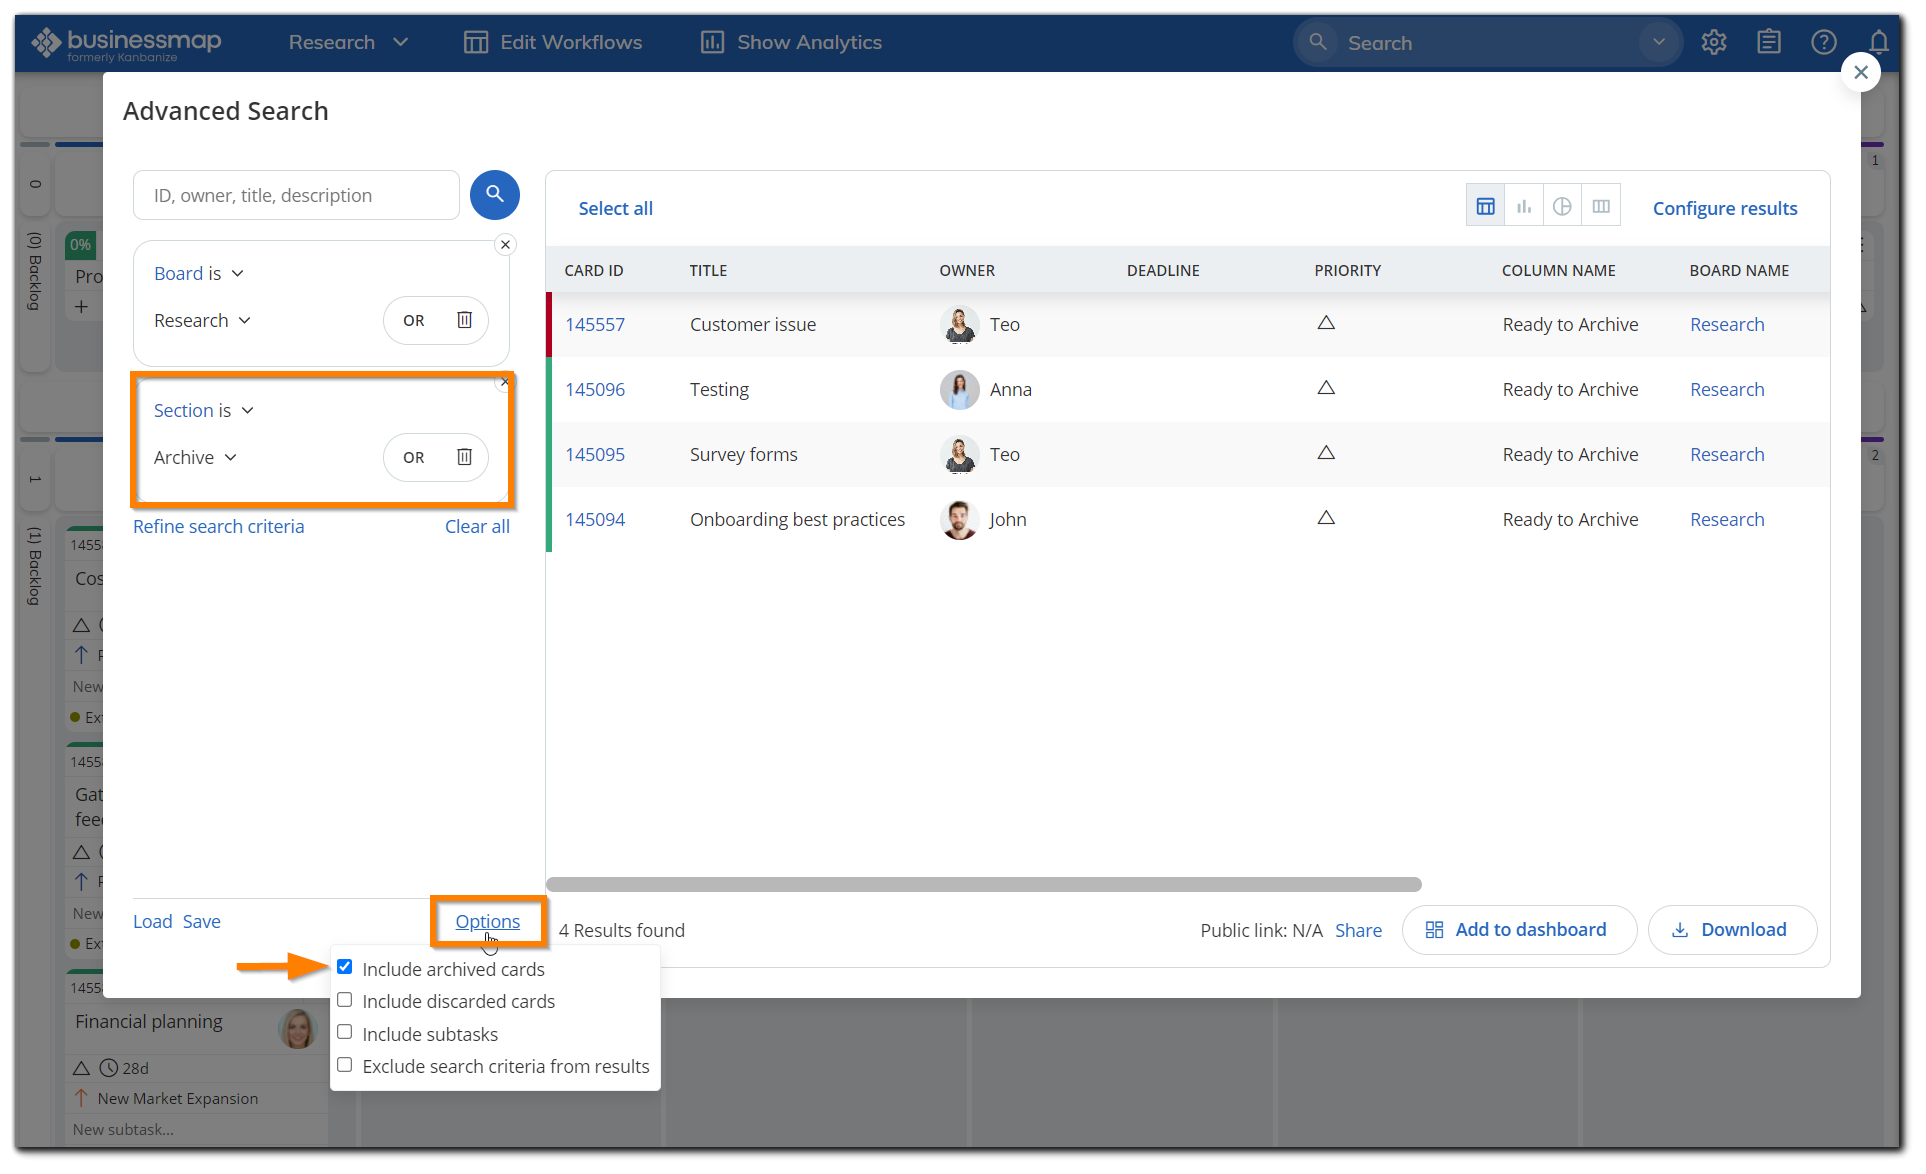The width and height of the screenshot is (1926, 1174).
Task: Click the notifications bell icon
Action: [1878, 42]
